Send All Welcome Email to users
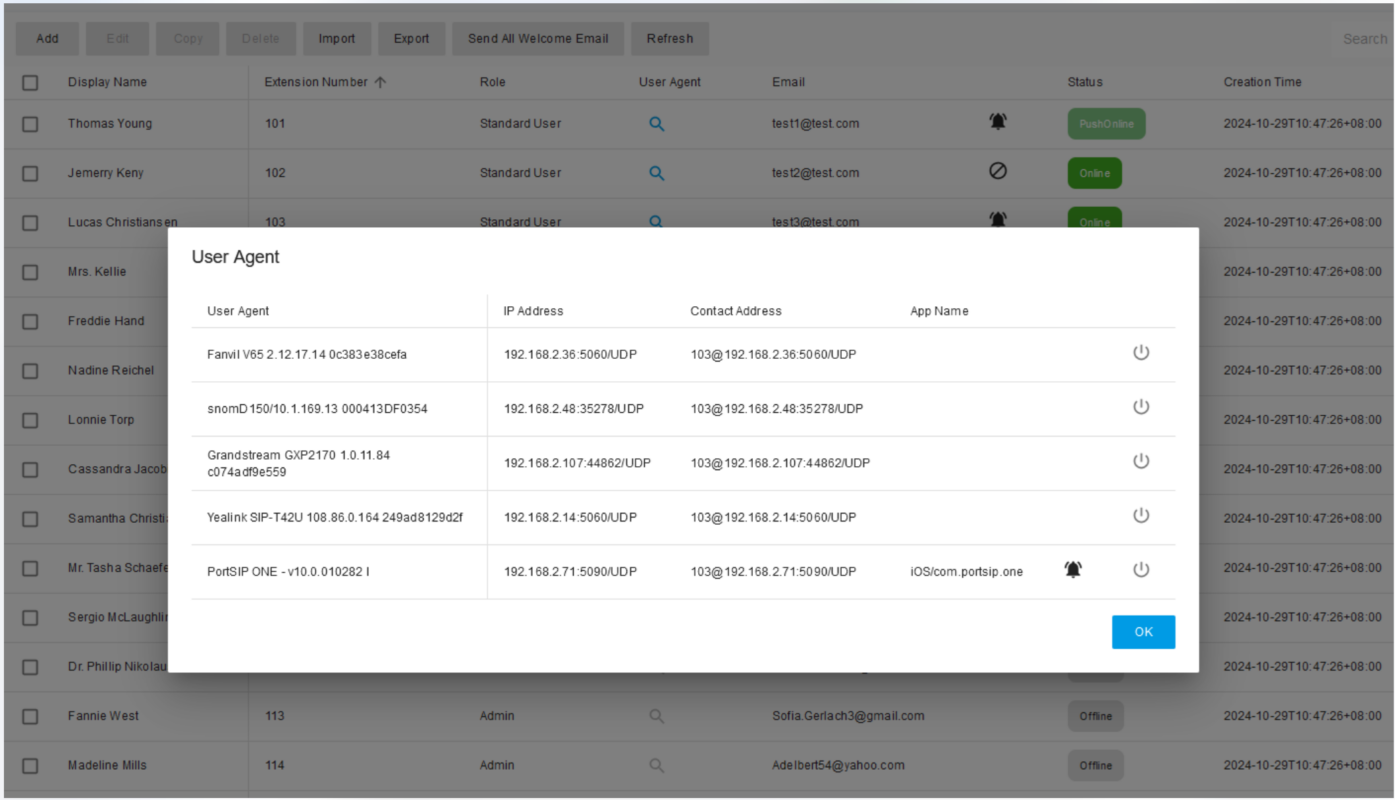Viewport: 1395px width, 800px height. pos(538,38)
